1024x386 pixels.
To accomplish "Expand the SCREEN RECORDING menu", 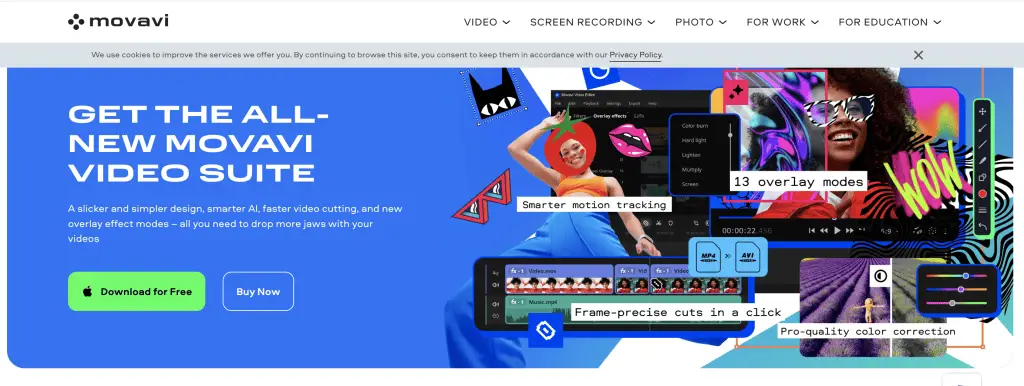I will pyautogui.click(x=592, y=22).
